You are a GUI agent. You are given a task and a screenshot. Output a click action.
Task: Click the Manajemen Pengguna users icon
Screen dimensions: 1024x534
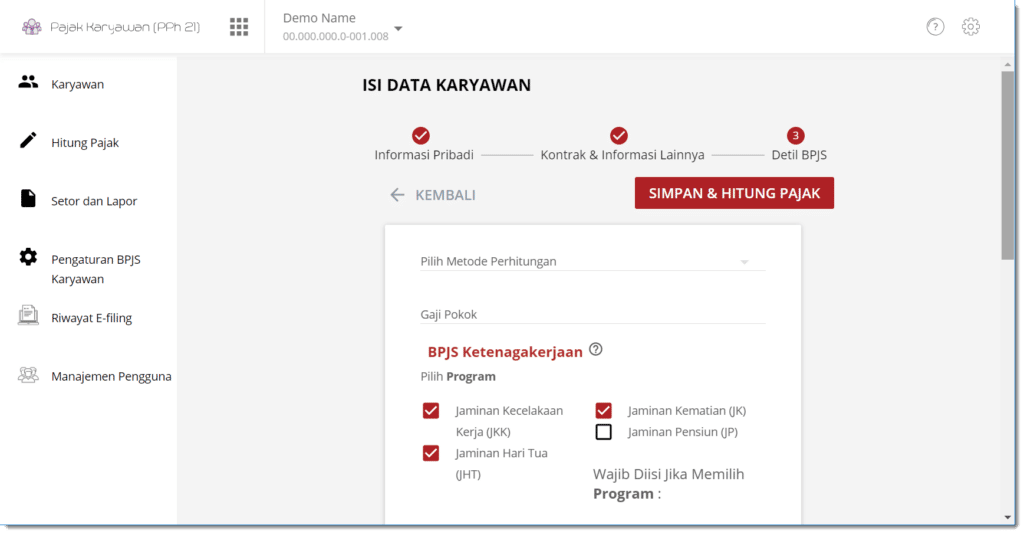click(x=28, y=375)
